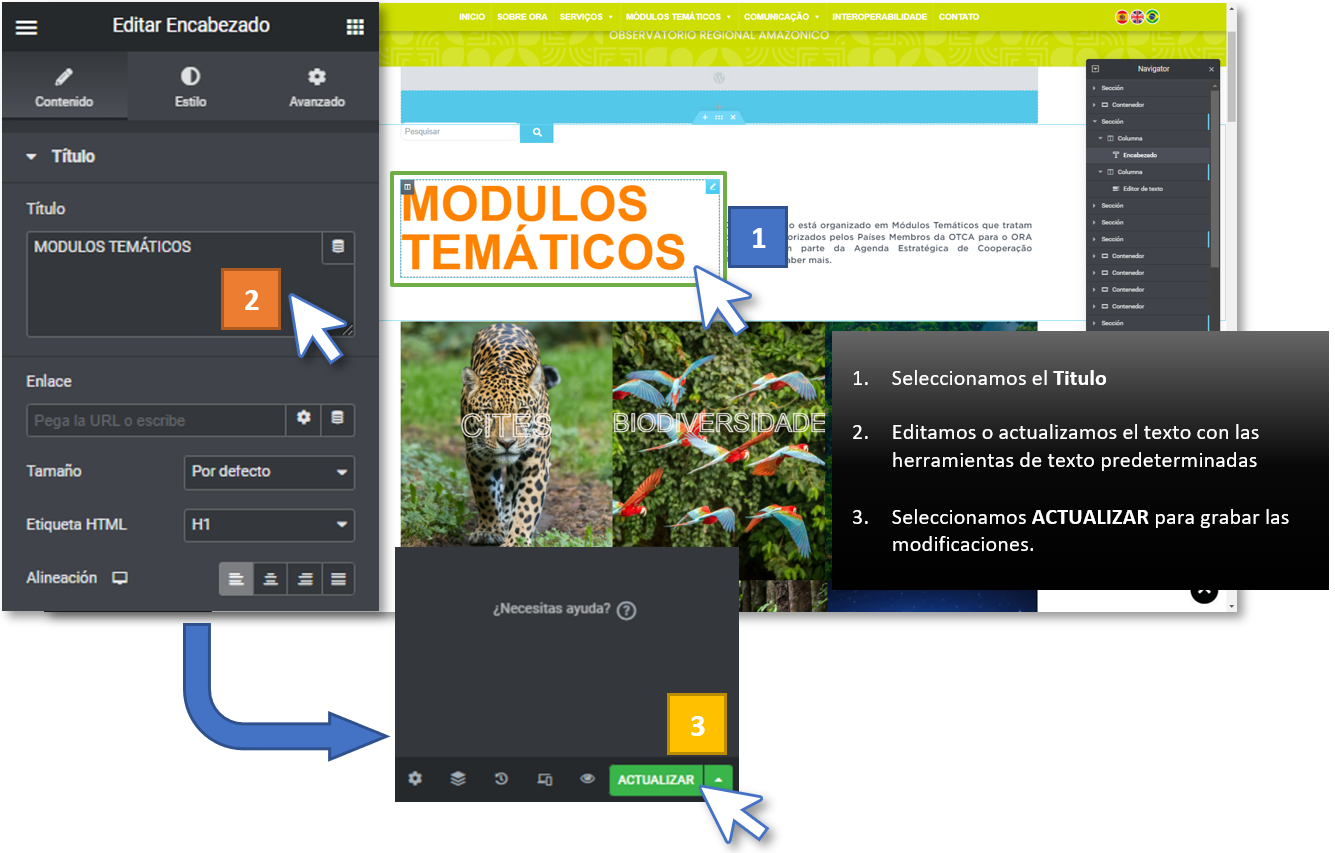Click the Pesquisar search field

pyautogui.click(x=460, y=132)
